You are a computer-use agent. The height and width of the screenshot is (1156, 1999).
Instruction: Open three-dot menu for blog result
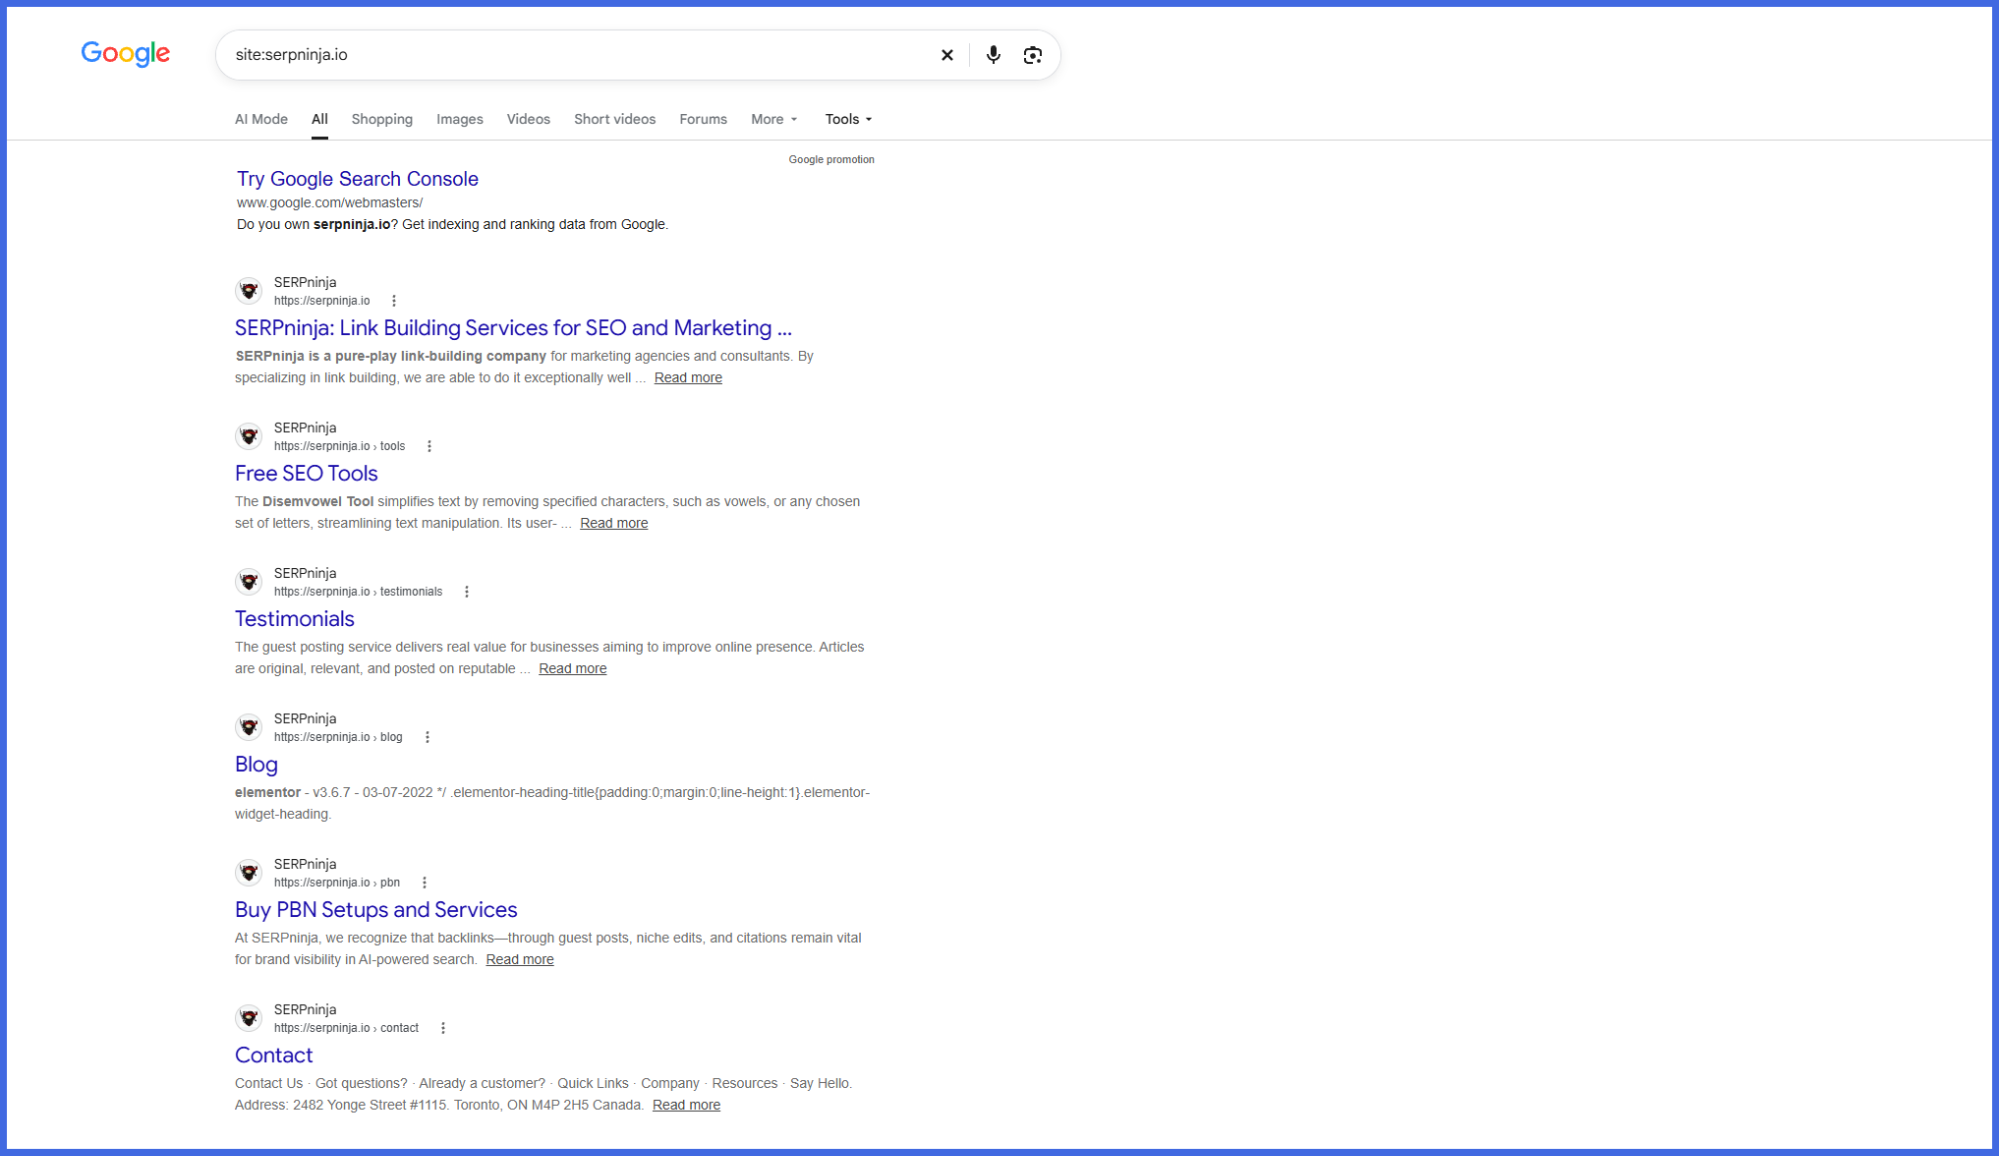[427, 737]
